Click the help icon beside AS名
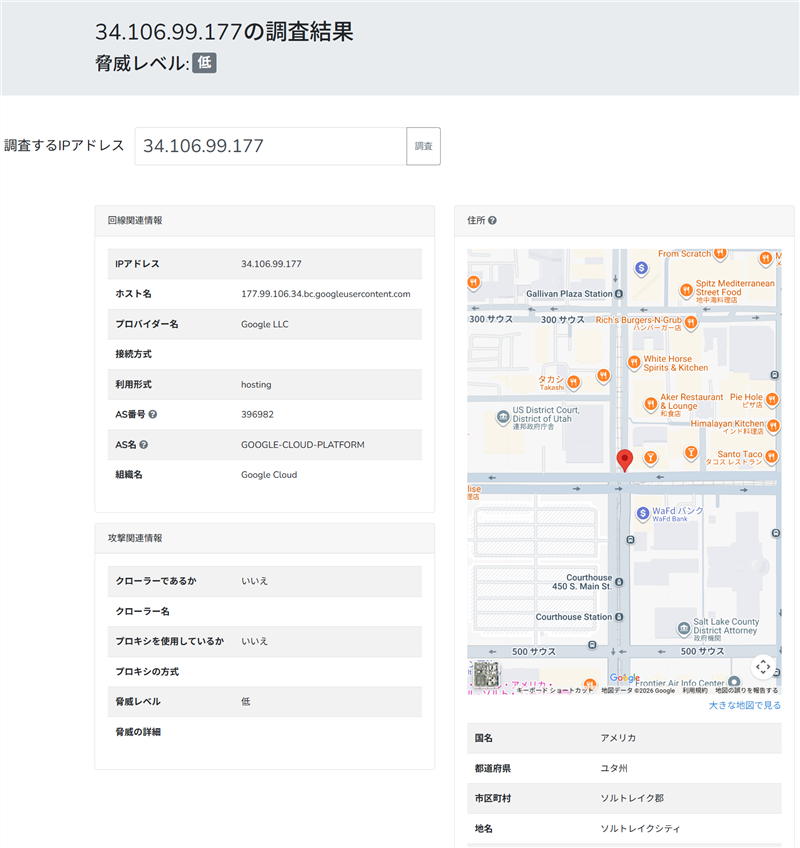This screenshot has height=848, width=800. click(144, 444)
